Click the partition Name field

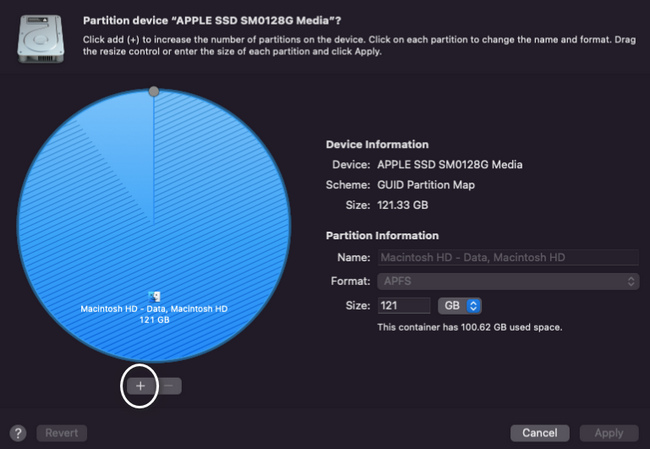point(508,257)
